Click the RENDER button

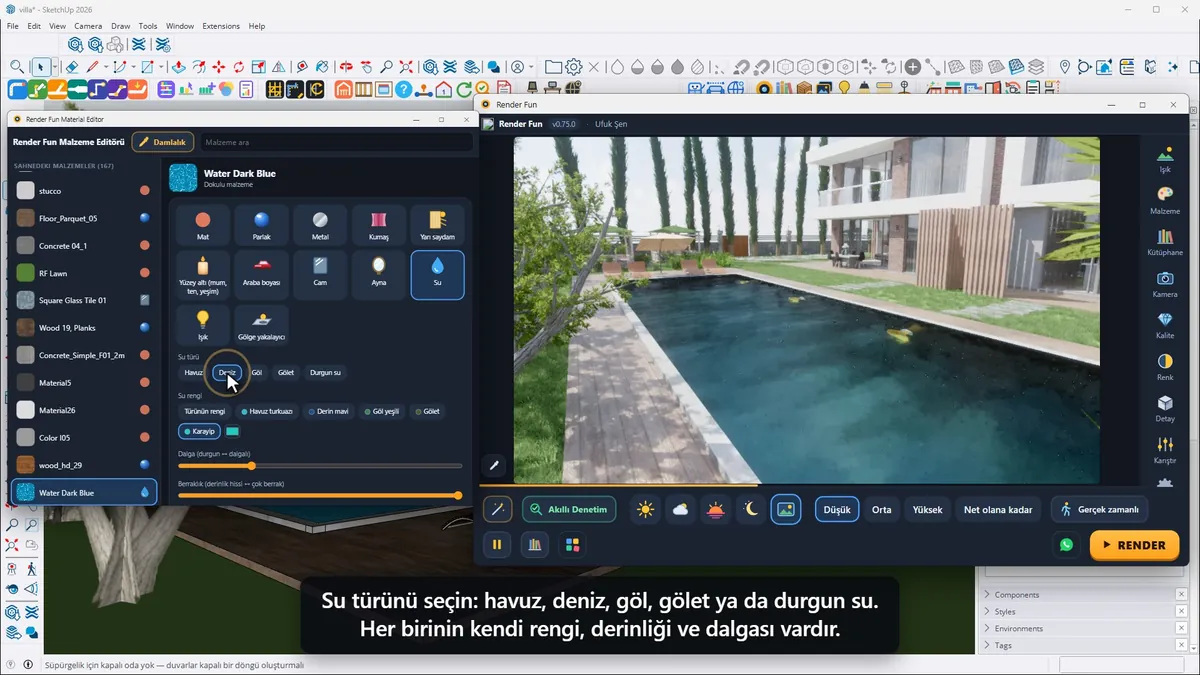(x=1134, y=545)
